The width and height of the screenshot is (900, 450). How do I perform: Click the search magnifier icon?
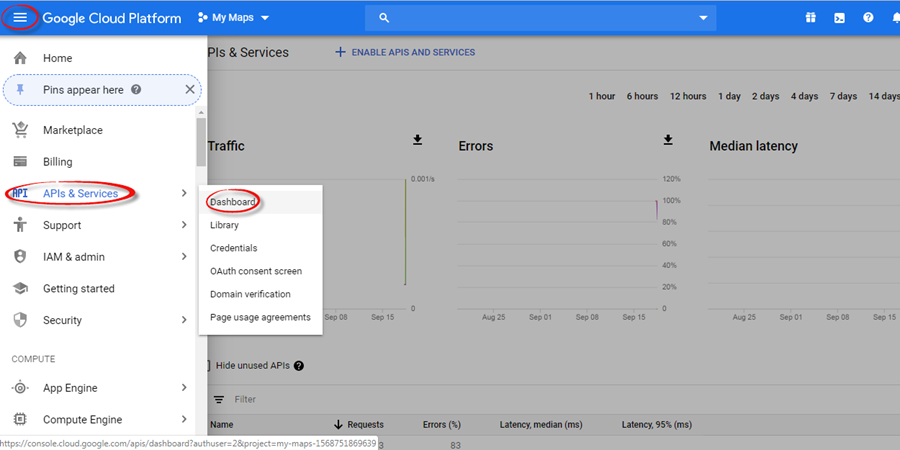click(385, 18)
